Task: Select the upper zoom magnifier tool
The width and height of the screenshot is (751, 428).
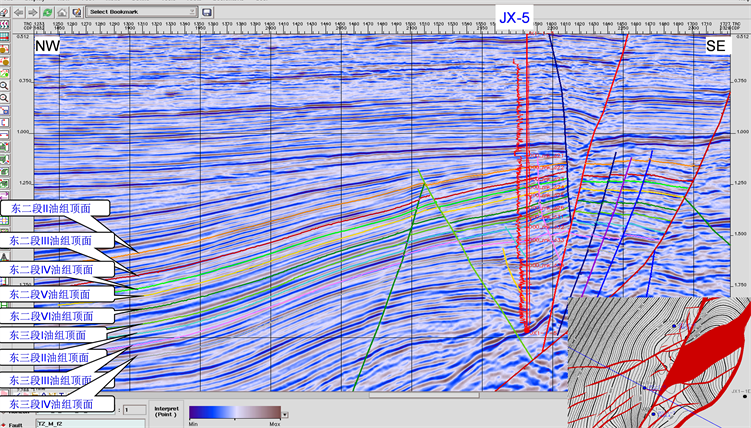Action: click(5, 86)
